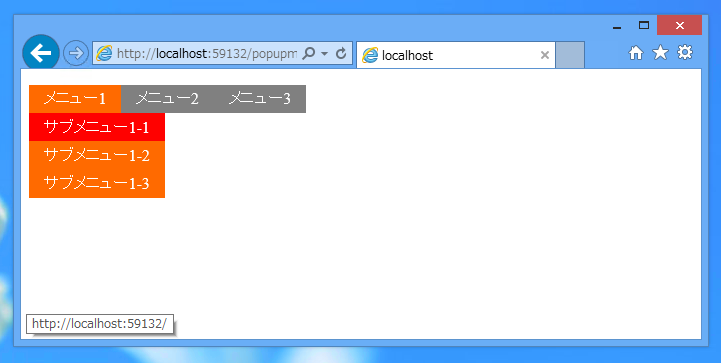Choose サブメニュー1-1 from the submenu
The height and width of the screenshot is (363, 721).
[x=97, y=127]
